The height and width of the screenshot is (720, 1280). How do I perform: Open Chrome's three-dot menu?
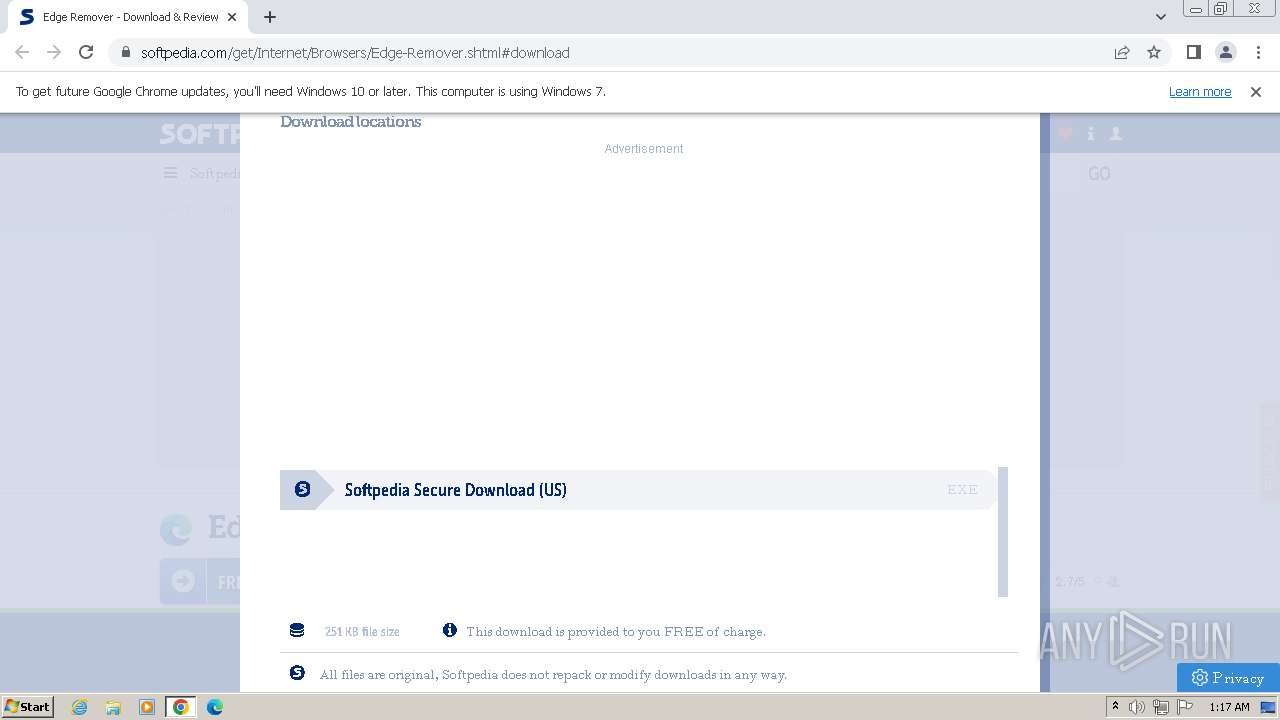(x=1257, y=53)
